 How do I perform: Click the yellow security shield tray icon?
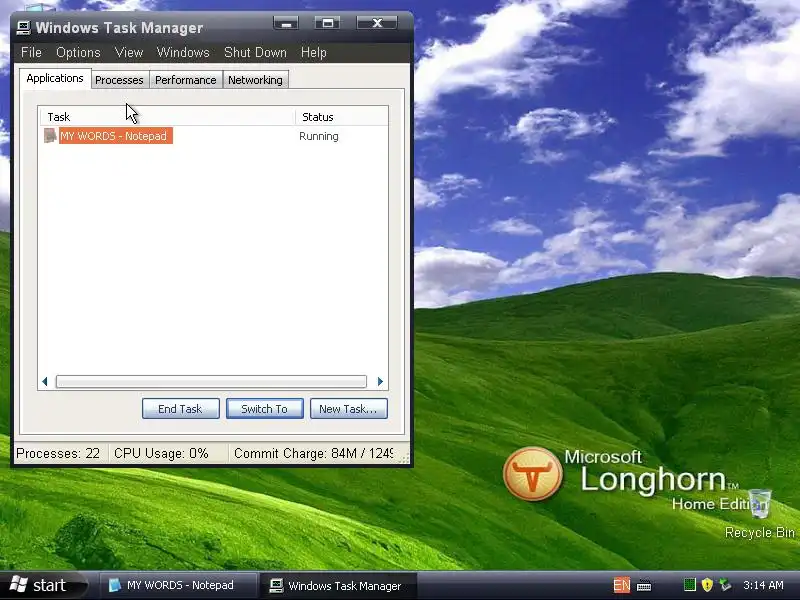707,585
